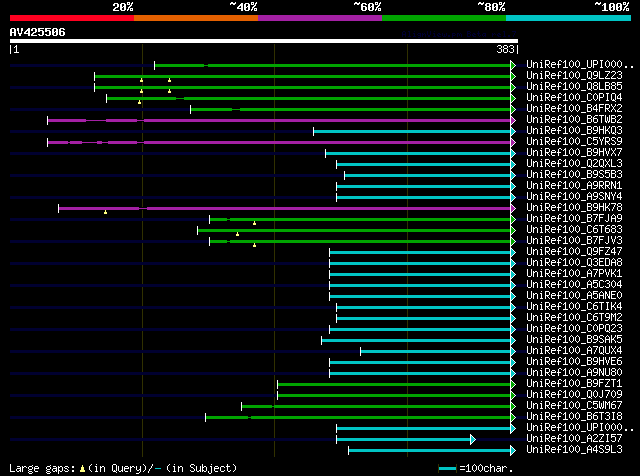This screenshot has height=476, width=640.
Task: Click the purple arrowhead on the C5YRS9 row
Action: [513, 142]
